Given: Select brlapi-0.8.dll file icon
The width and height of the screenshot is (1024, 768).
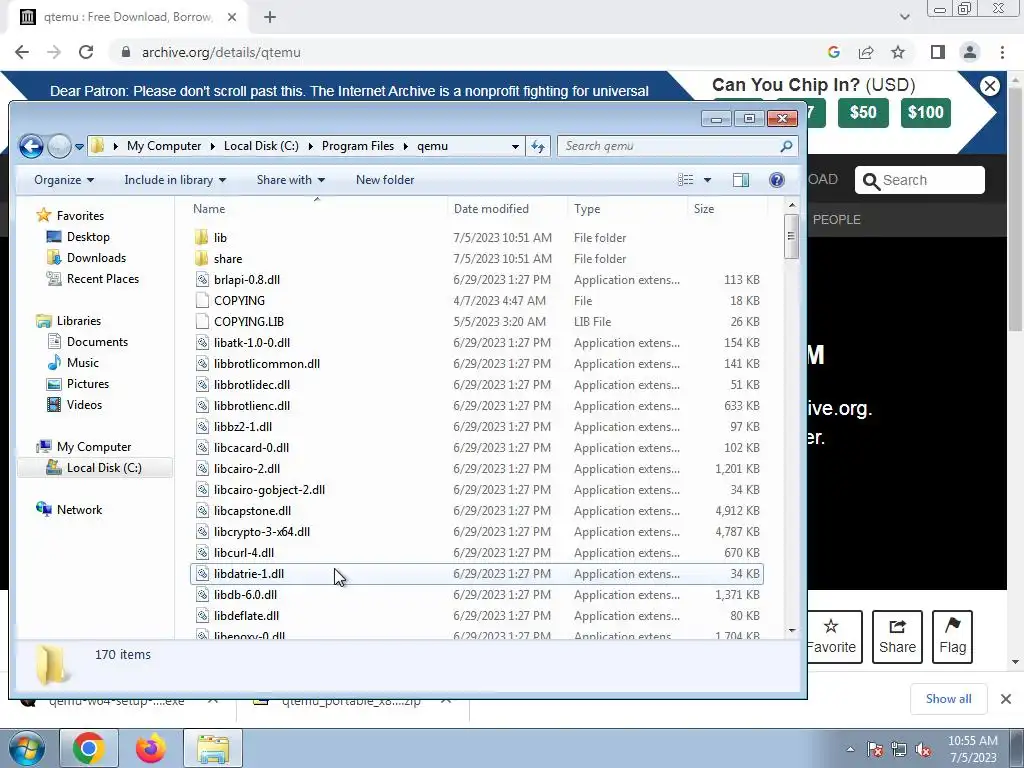Looking at the screenshot, I should (x=202, y=280).
